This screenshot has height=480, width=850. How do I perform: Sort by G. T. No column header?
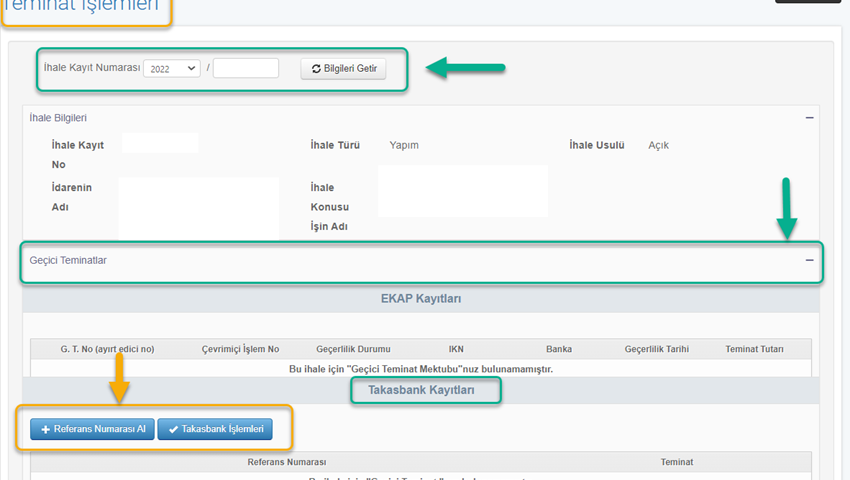pos(107,349)
